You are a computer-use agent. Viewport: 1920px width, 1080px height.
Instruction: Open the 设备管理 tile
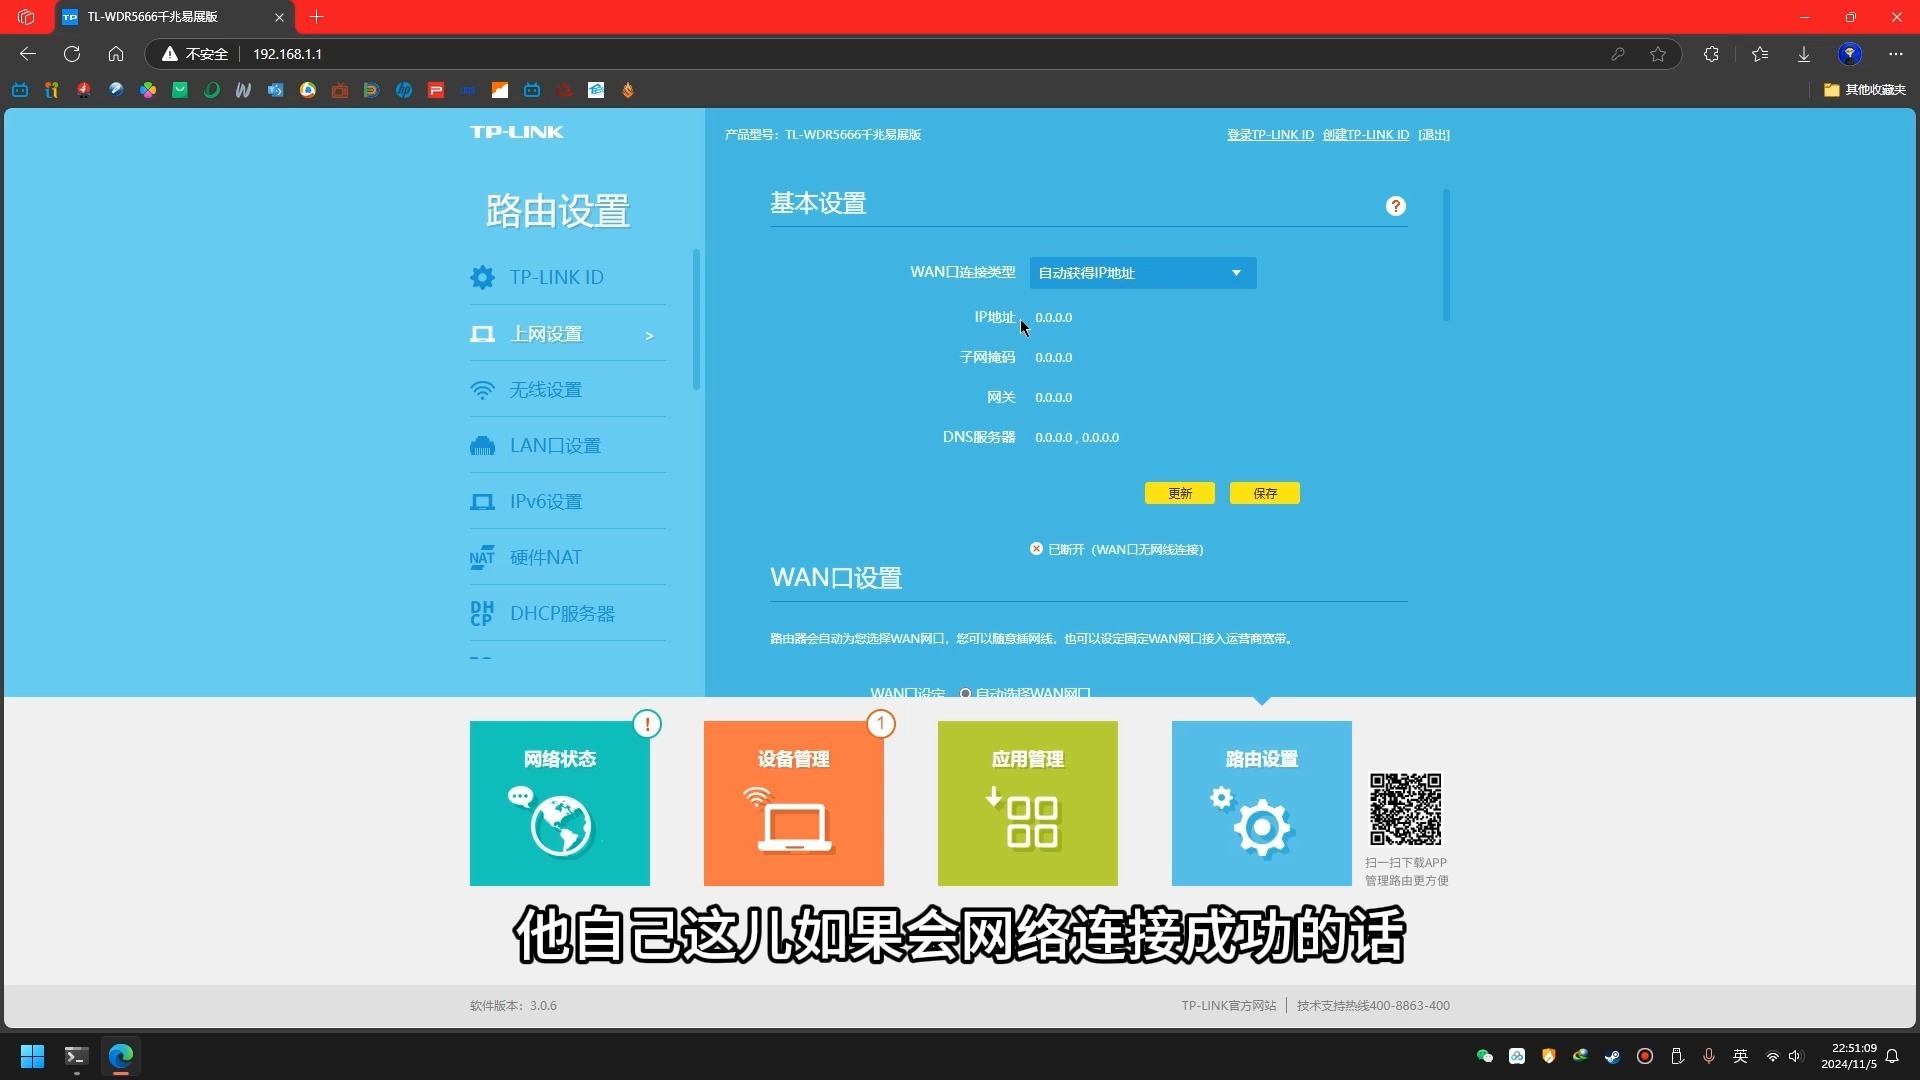(x=794, y=803)
